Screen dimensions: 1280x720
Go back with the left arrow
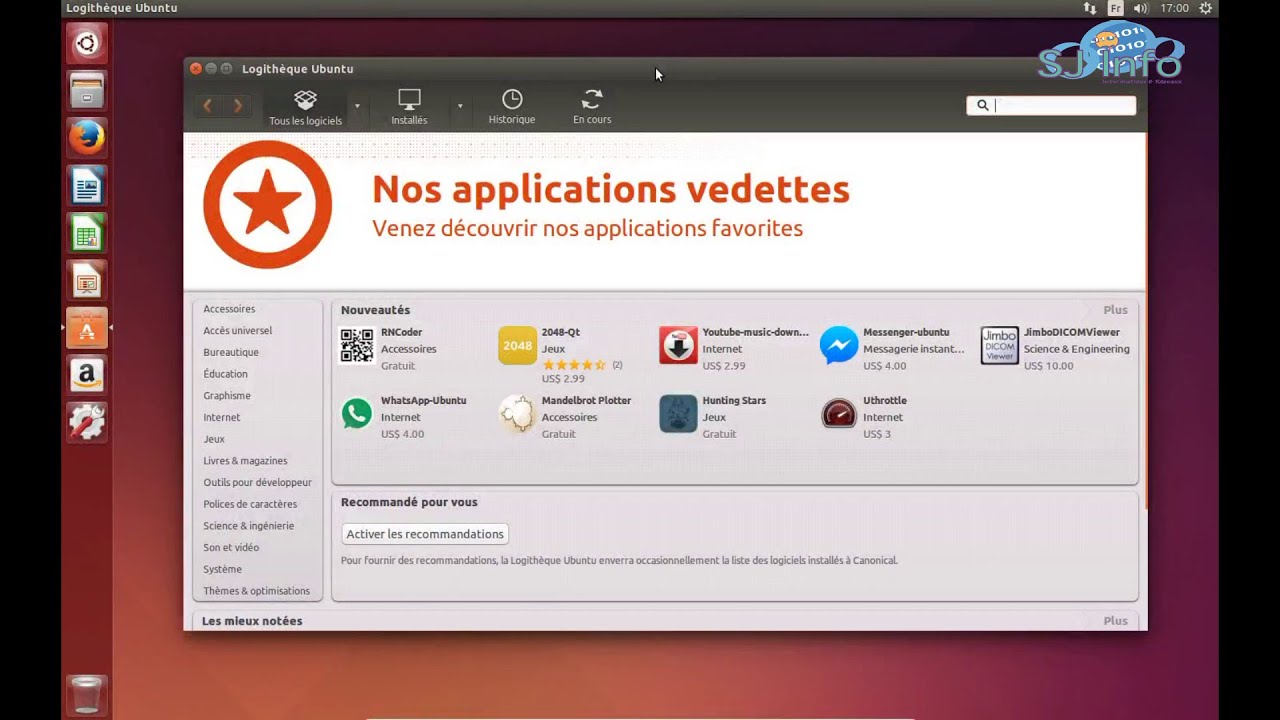tap(207, 105)
